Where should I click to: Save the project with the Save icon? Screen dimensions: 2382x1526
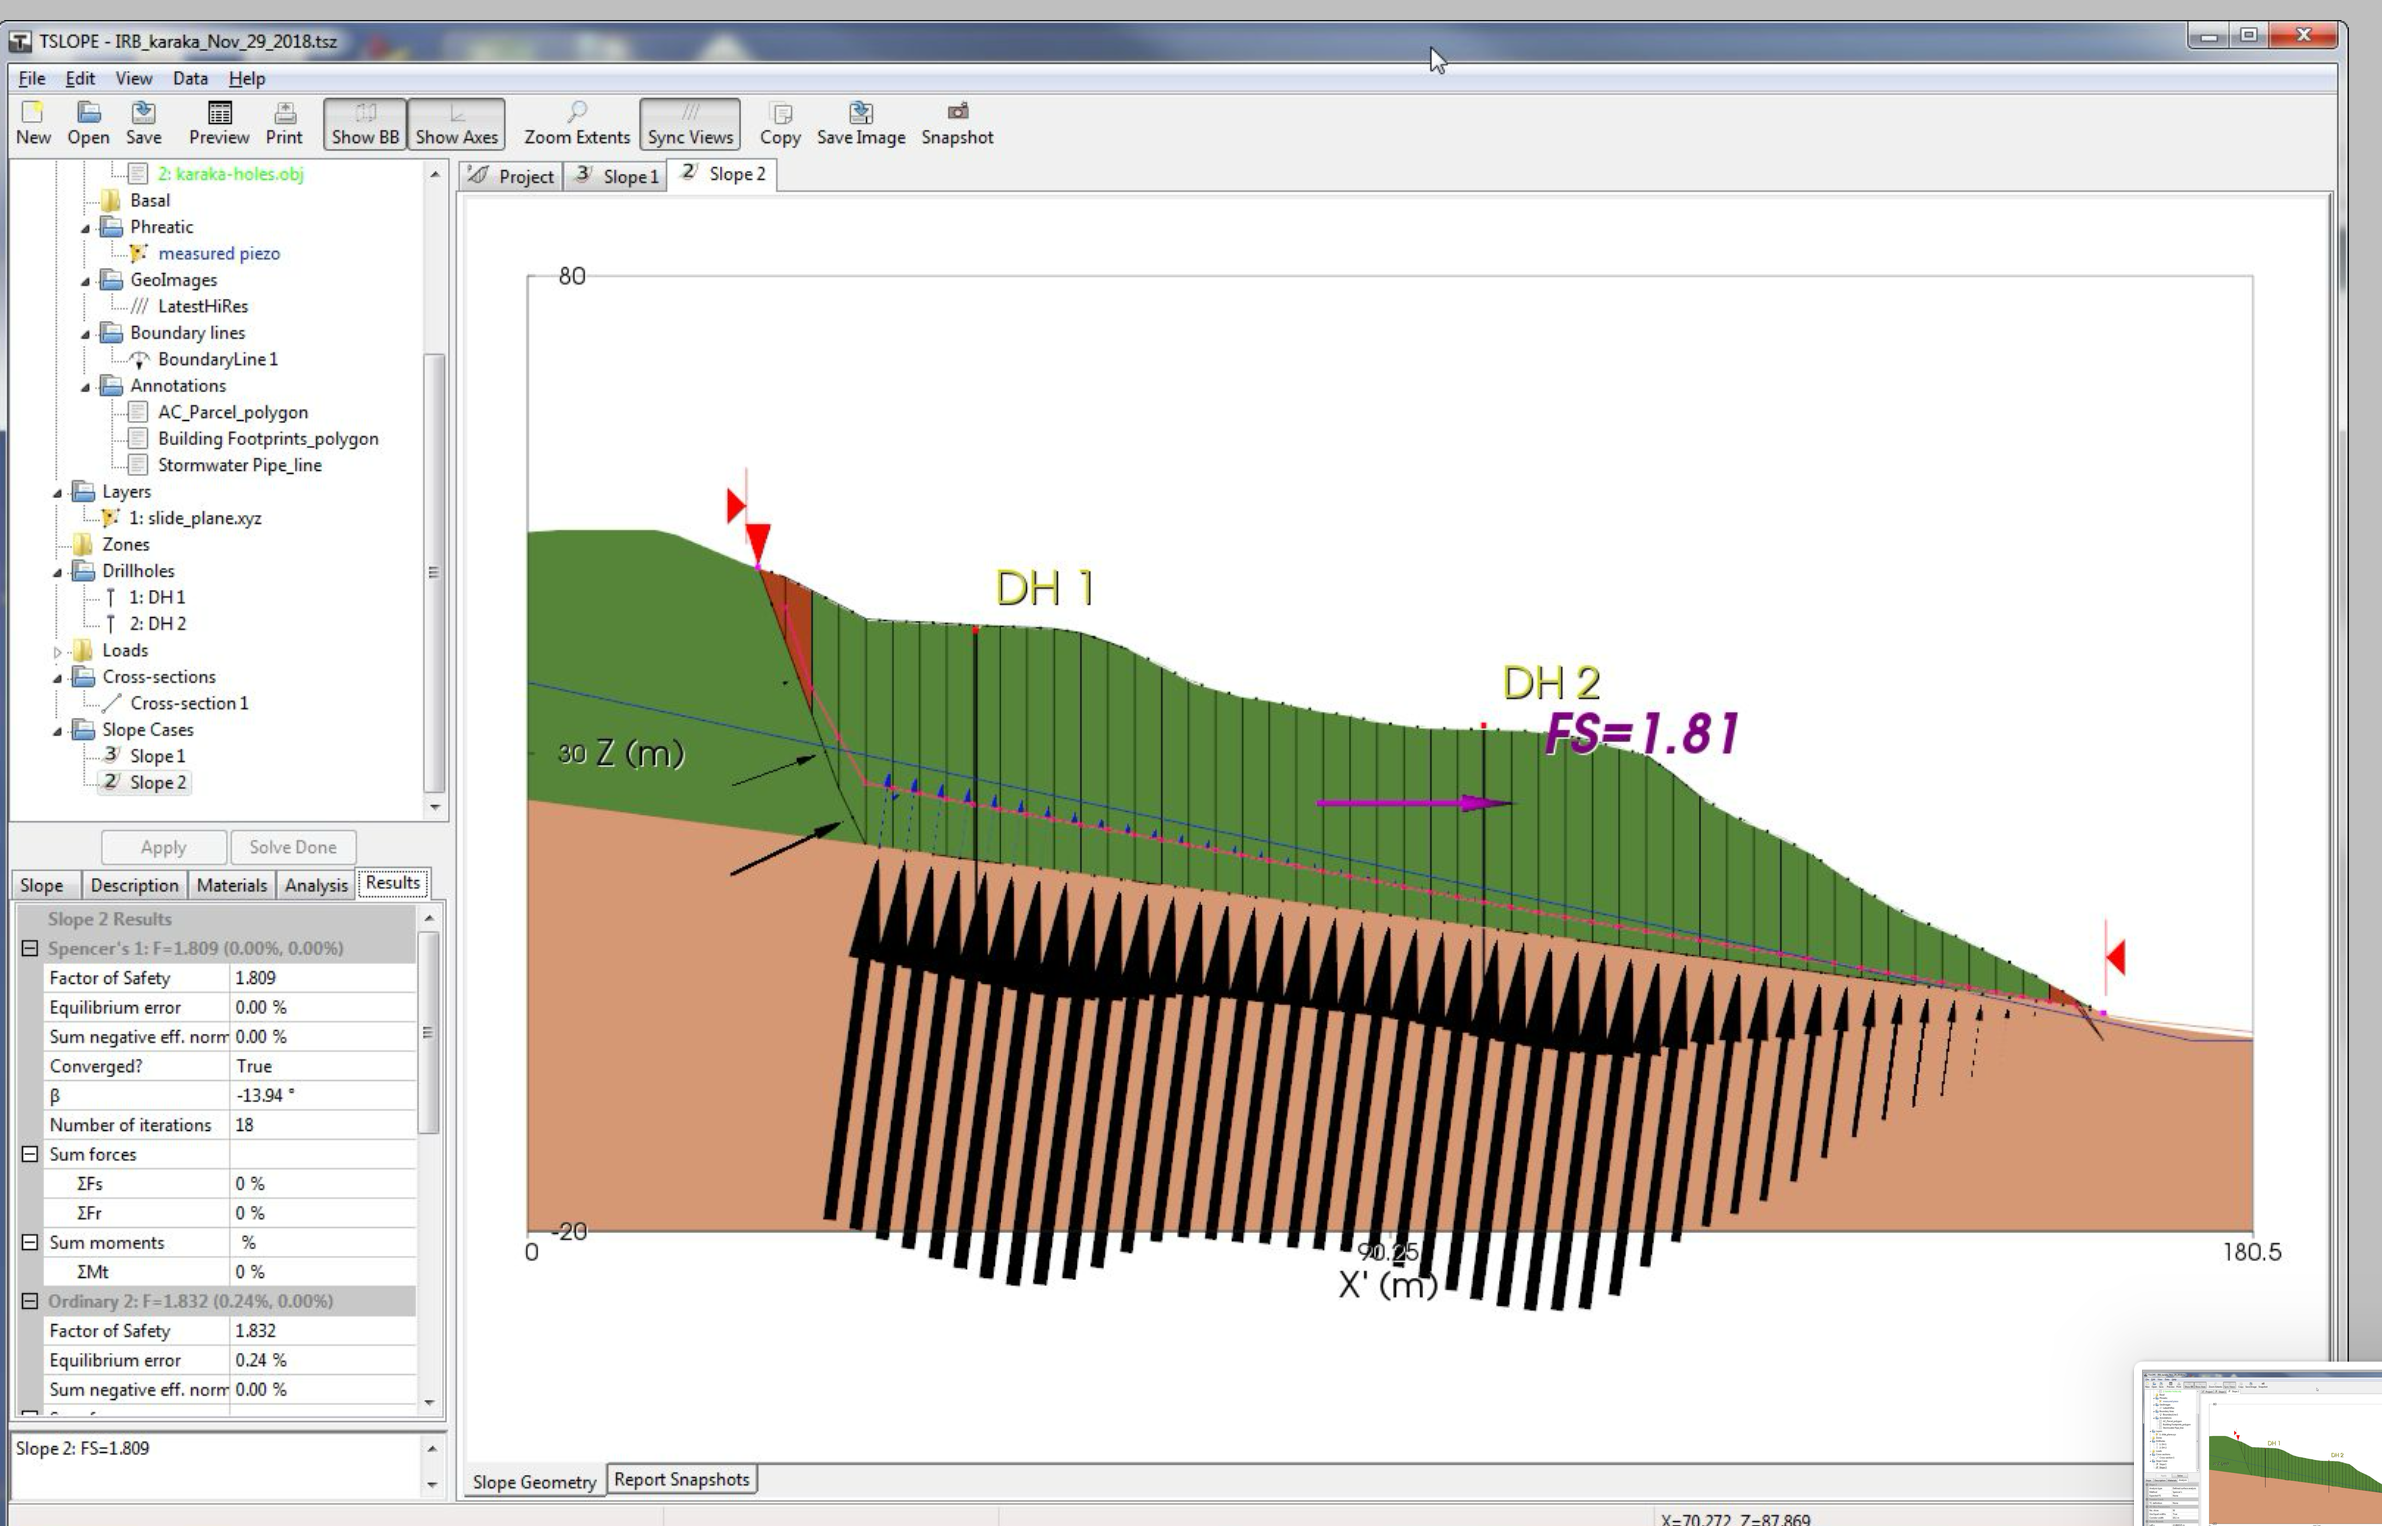click(x=143, y=120)
